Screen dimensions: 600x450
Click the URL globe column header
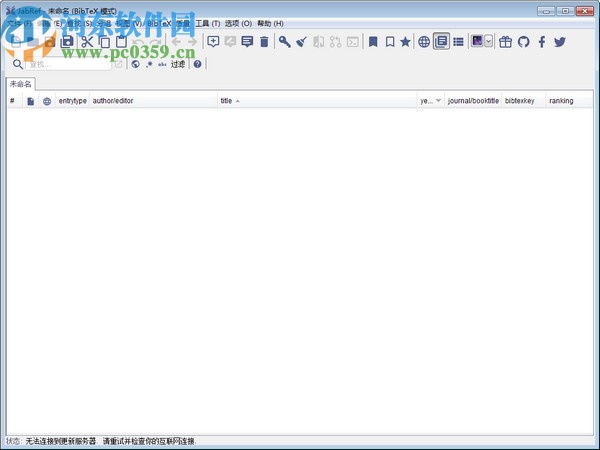[x=47, y=101]
